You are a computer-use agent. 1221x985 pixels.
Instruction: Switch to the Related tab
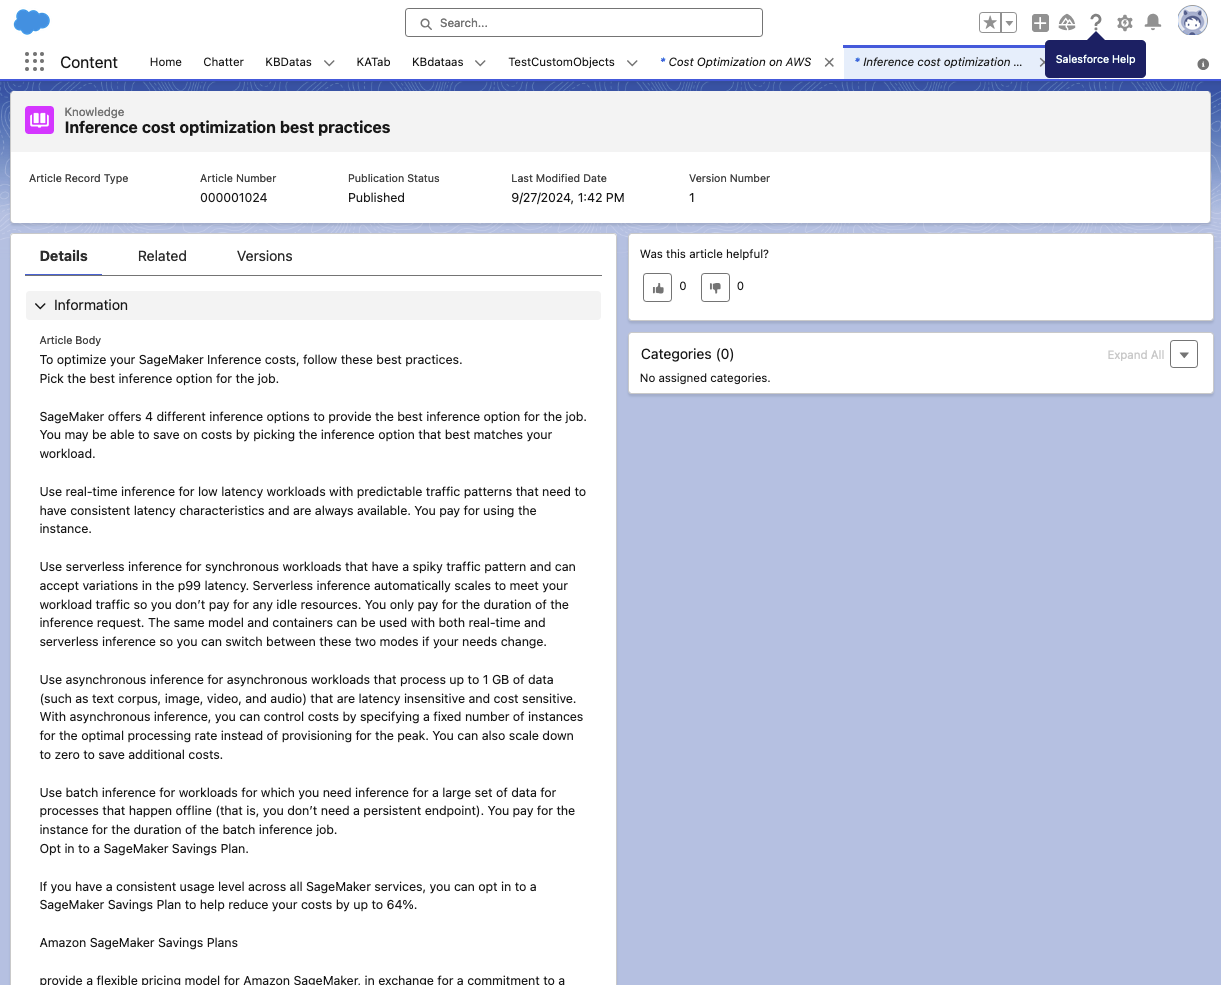point(162,256)
